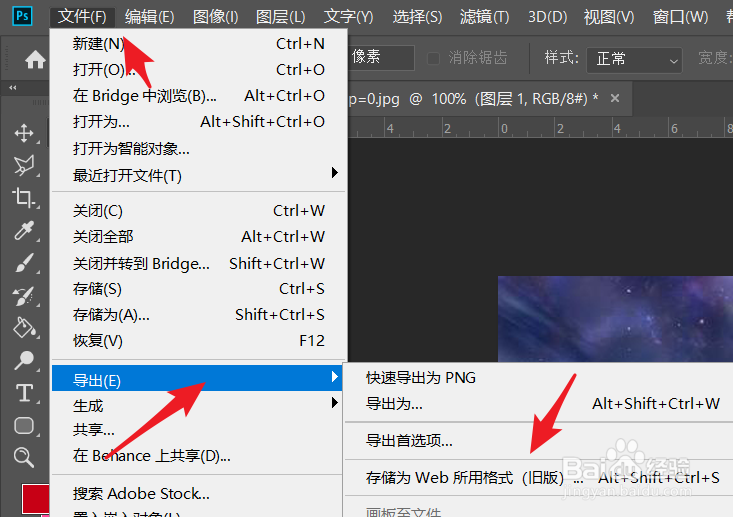This screenshot has height=517, width=733.
Task: Open the 图像(I) menu
Action: point(216,16)
